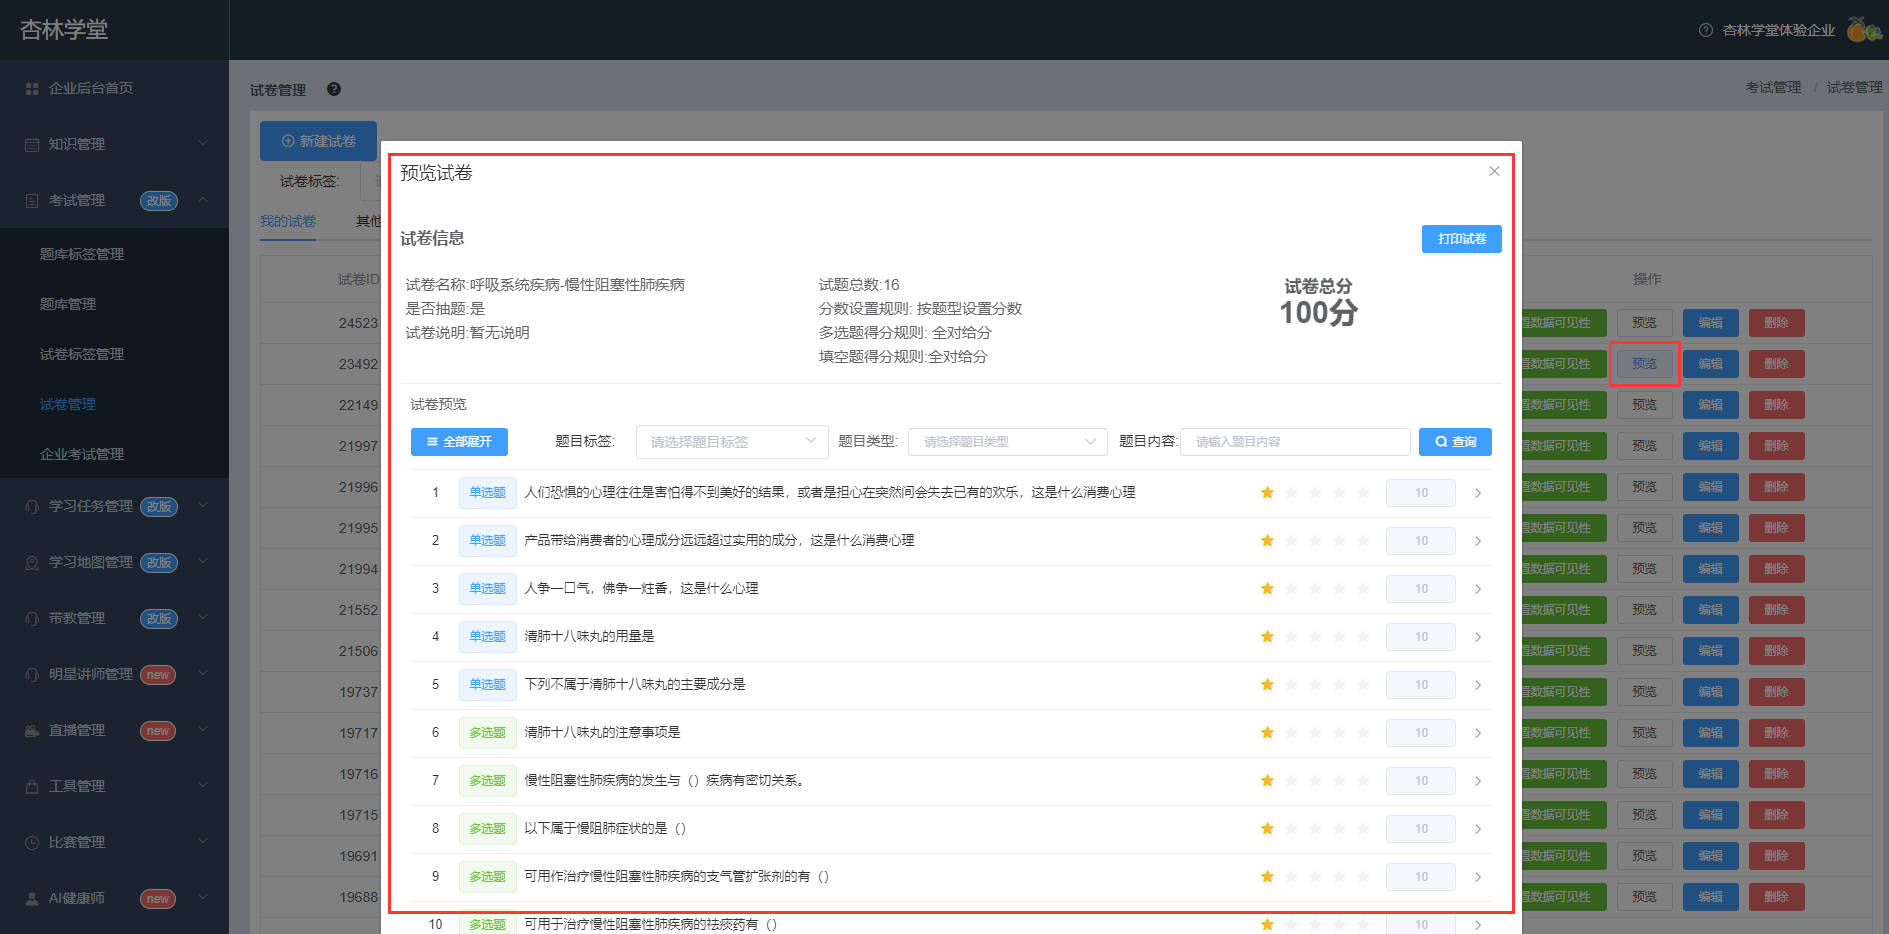Select 题库管理 in the sidebar menu
Image resolution: width=1889 pixels, height=934 pixels.
pos(68,304)
